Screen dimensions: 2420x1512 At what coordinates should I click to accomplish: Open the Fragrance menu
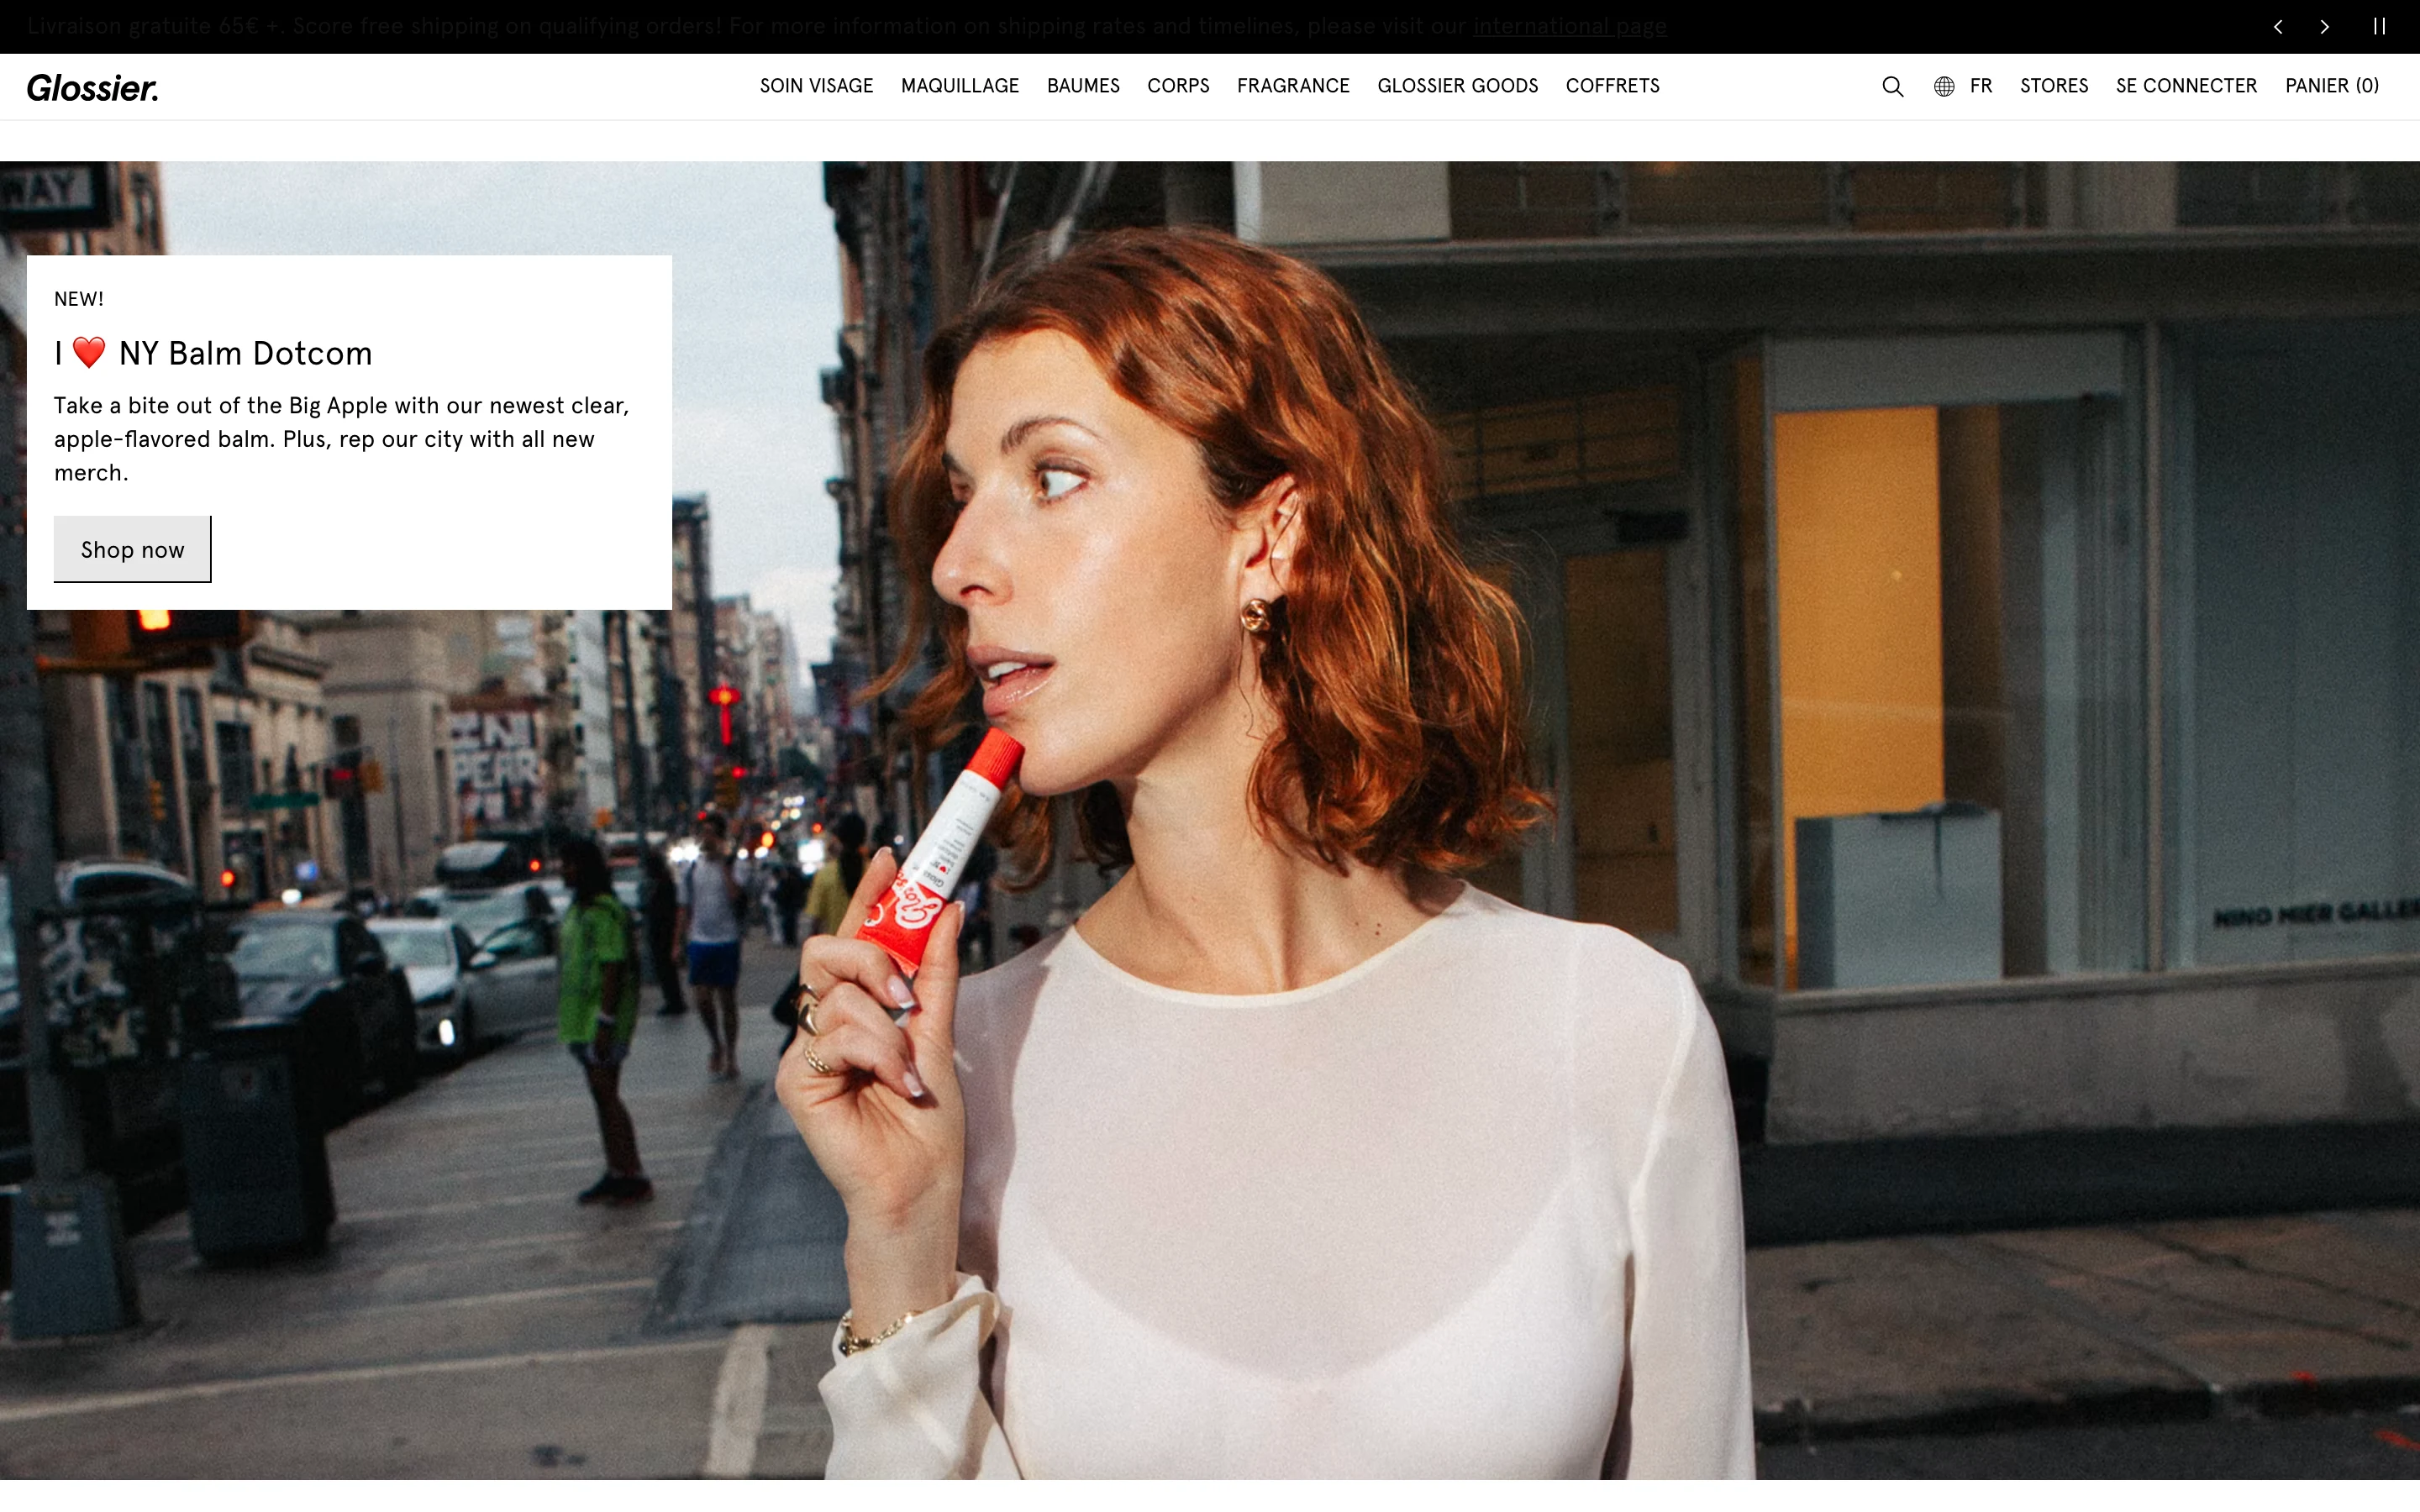(1293, 86)
